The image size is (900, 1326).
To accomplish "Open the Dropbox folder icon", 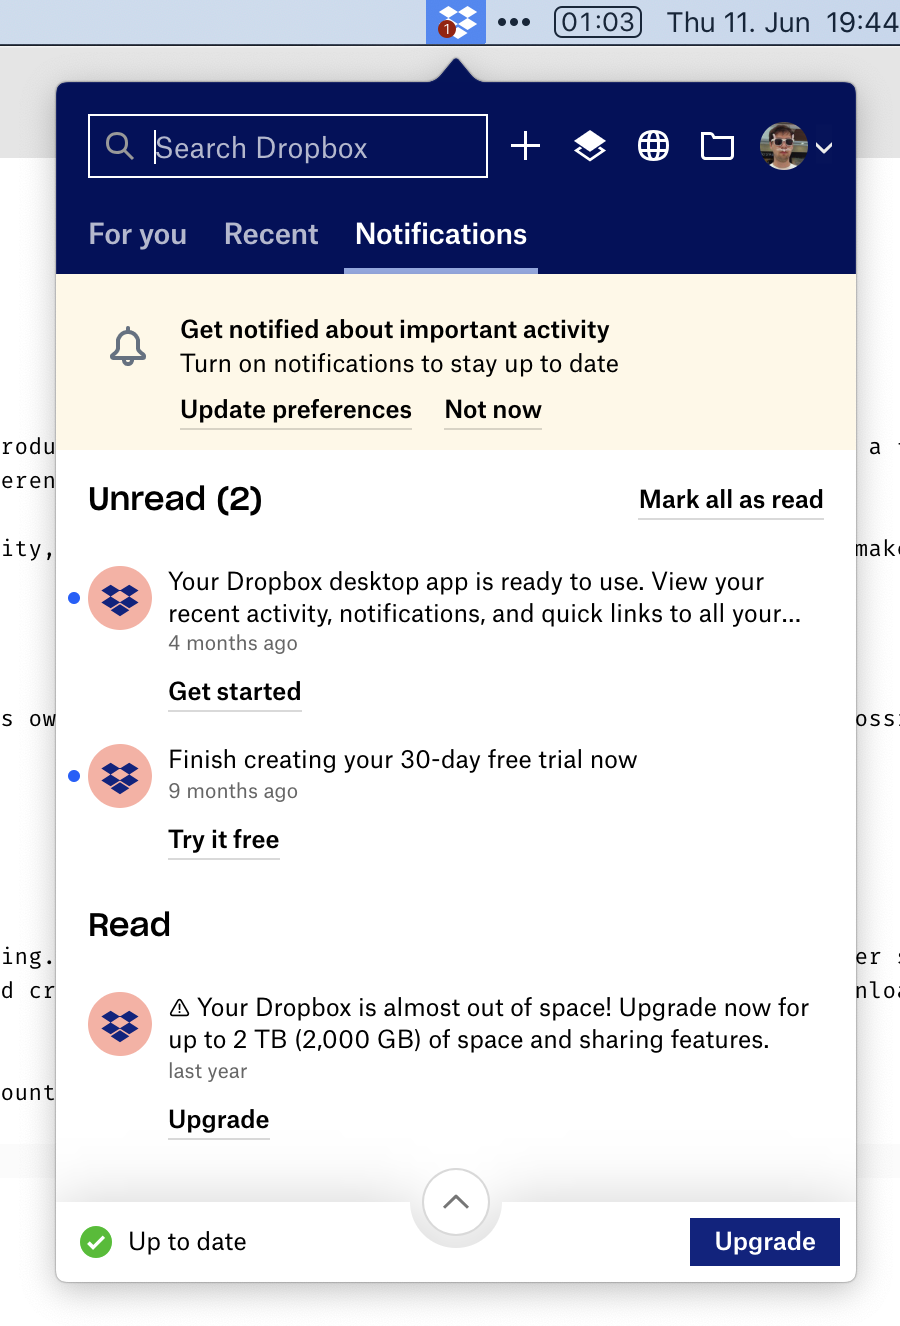I will 717,146.
